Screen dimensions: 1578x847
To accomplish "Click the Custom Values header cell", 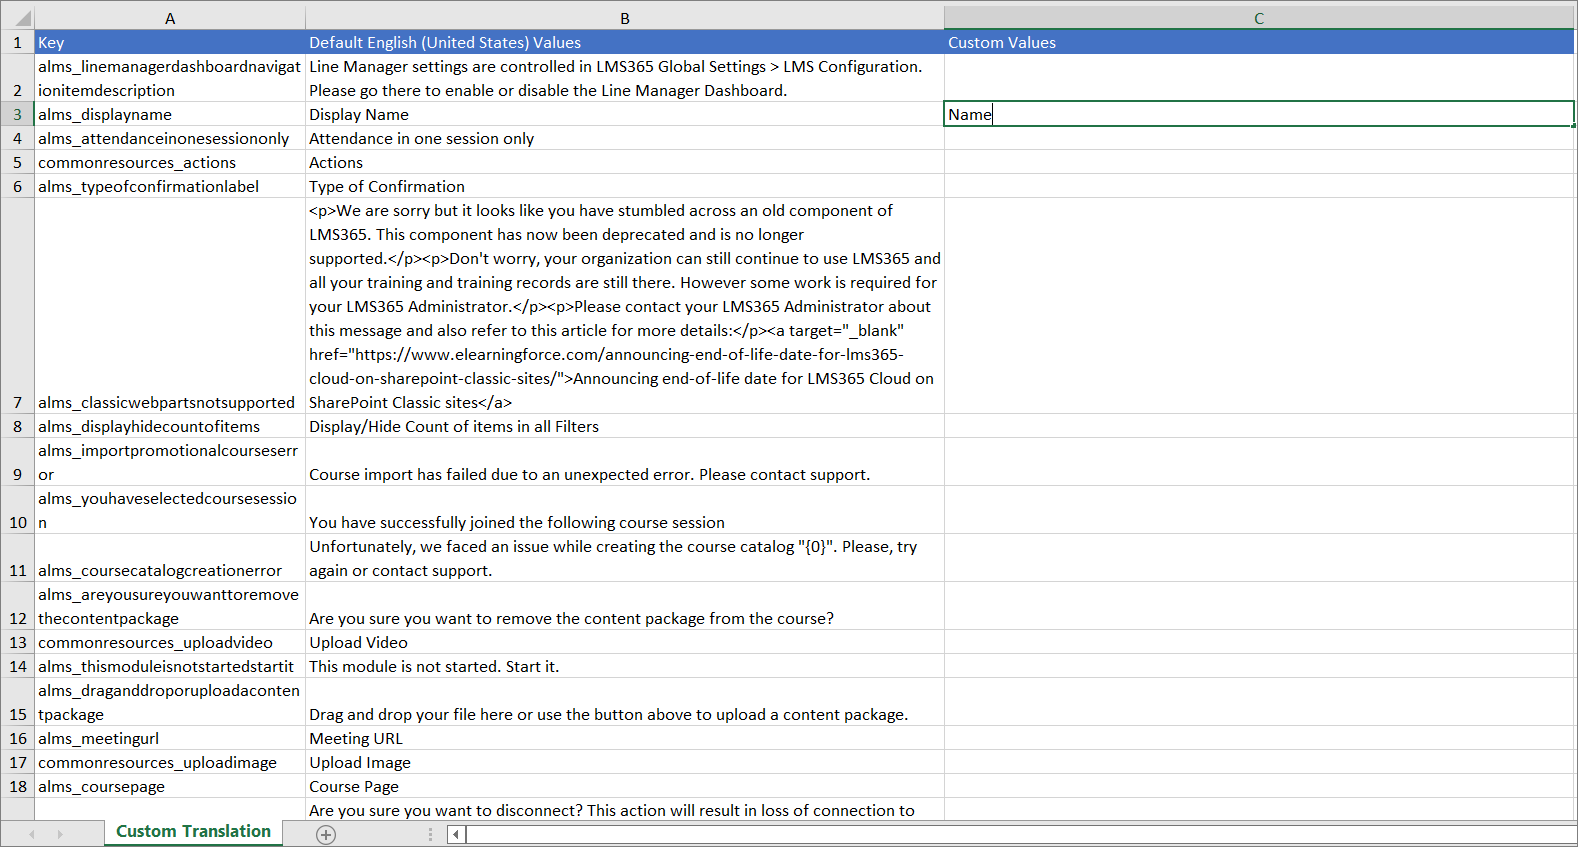I will (1258, 42).
